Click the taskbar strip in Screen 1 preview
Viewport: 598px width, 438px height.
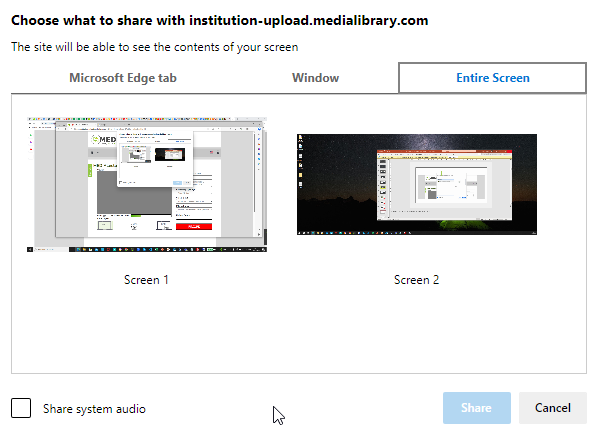147,250
